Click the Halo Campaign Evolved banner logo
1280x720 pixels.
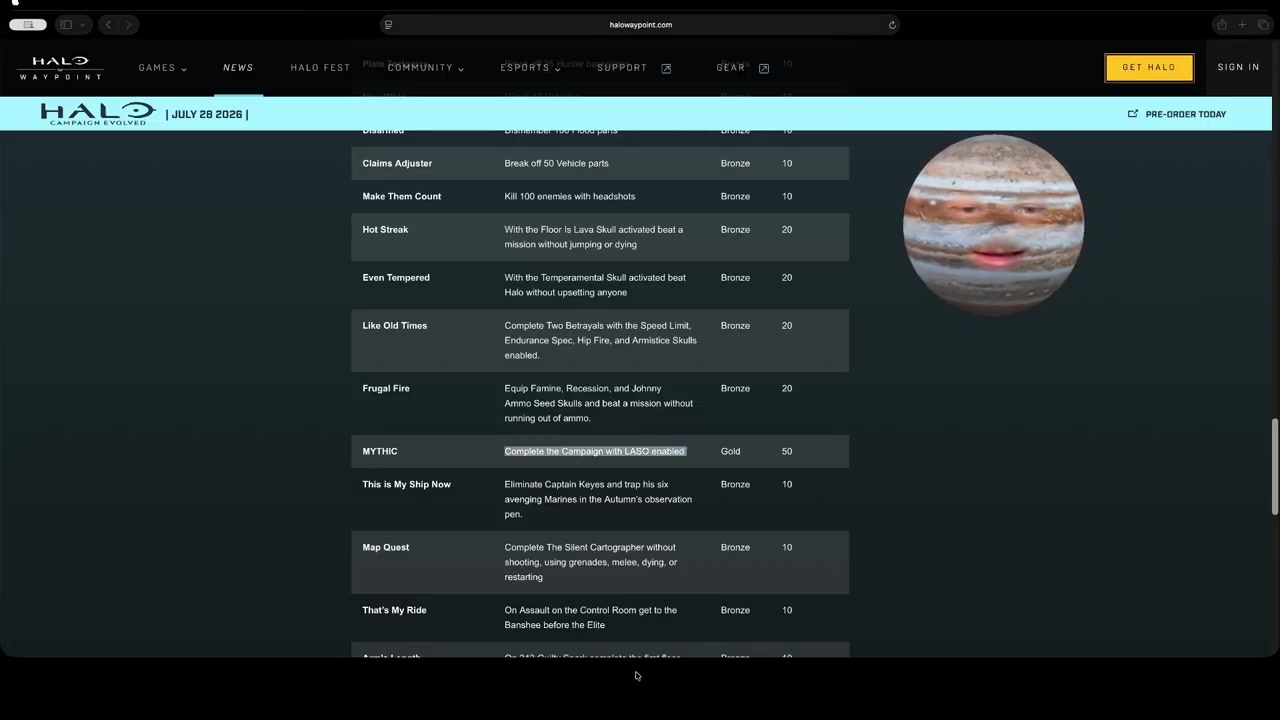(98, 114)
